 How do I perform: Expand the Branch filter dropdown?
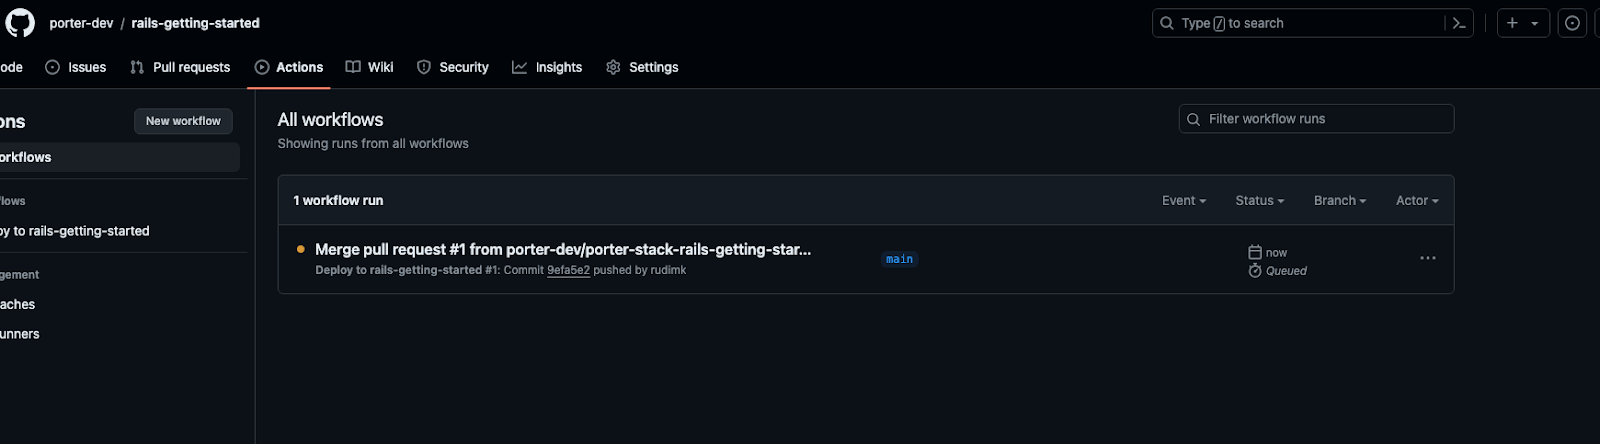pos(1340,200)
